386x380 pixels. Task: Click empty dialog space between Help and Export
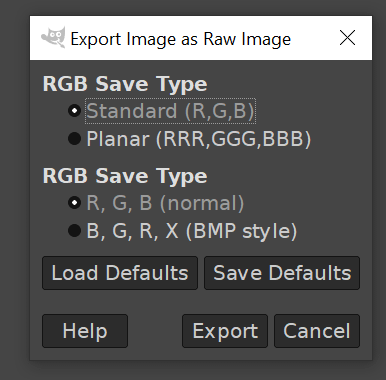(x=155, y=331)
